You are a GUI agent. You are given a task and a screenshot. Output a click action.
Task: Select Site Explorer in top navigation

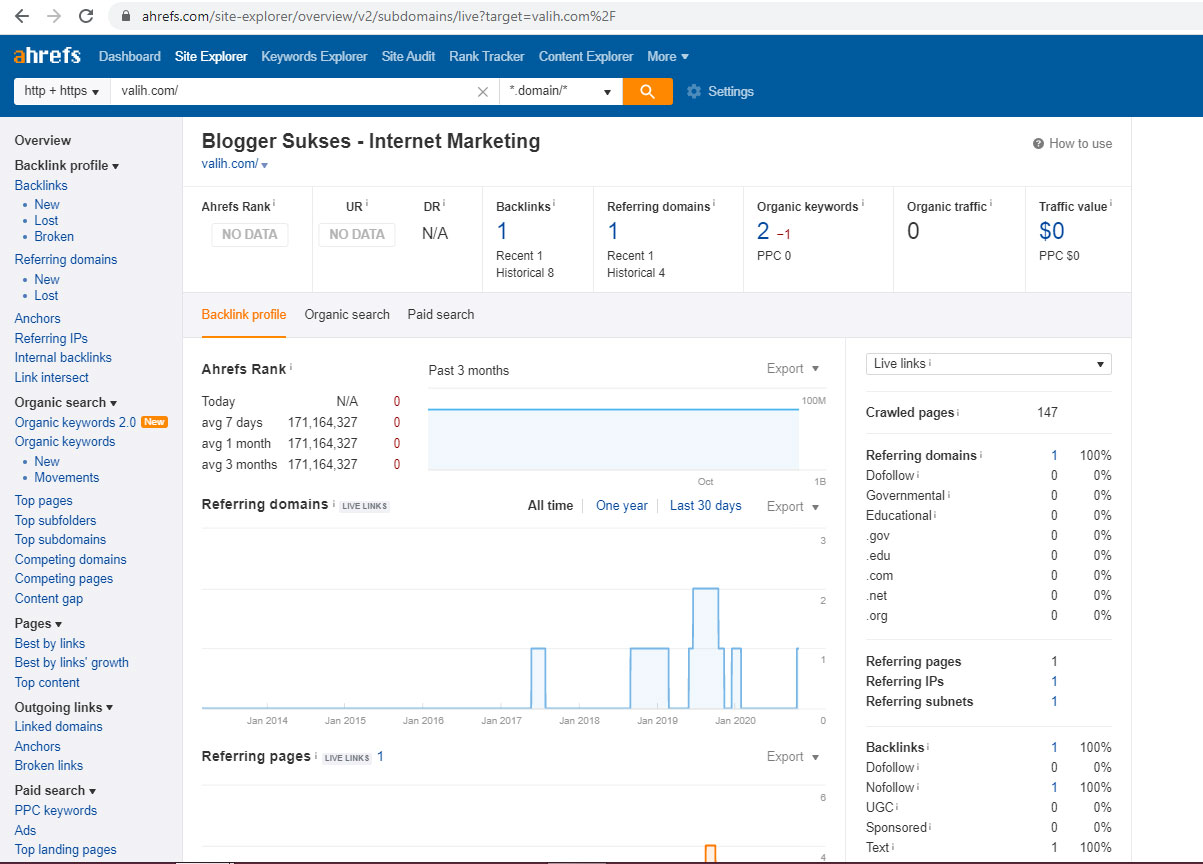click(x=211, y=56)
